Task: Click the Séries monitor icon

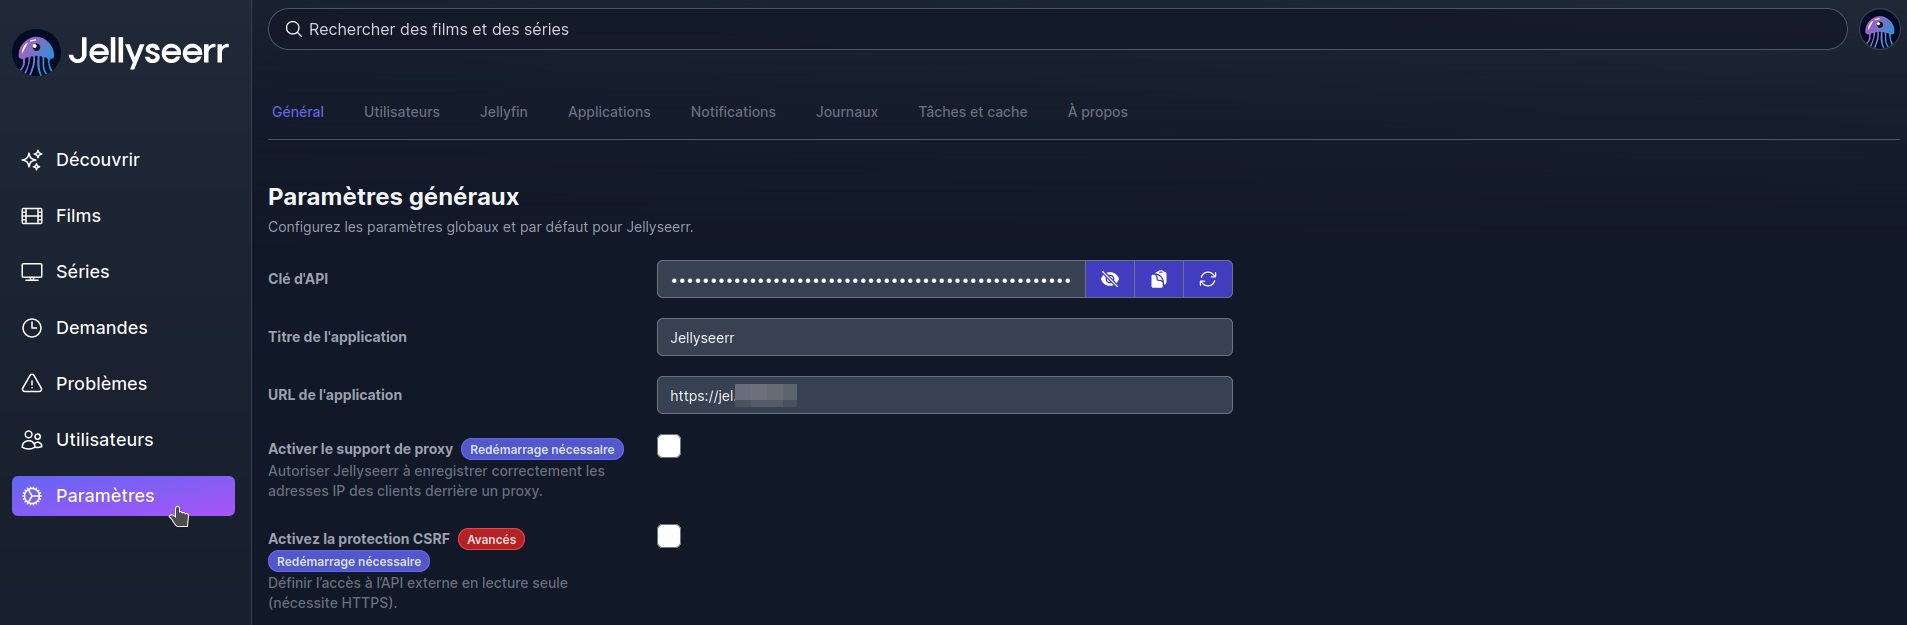Action: 32,272
